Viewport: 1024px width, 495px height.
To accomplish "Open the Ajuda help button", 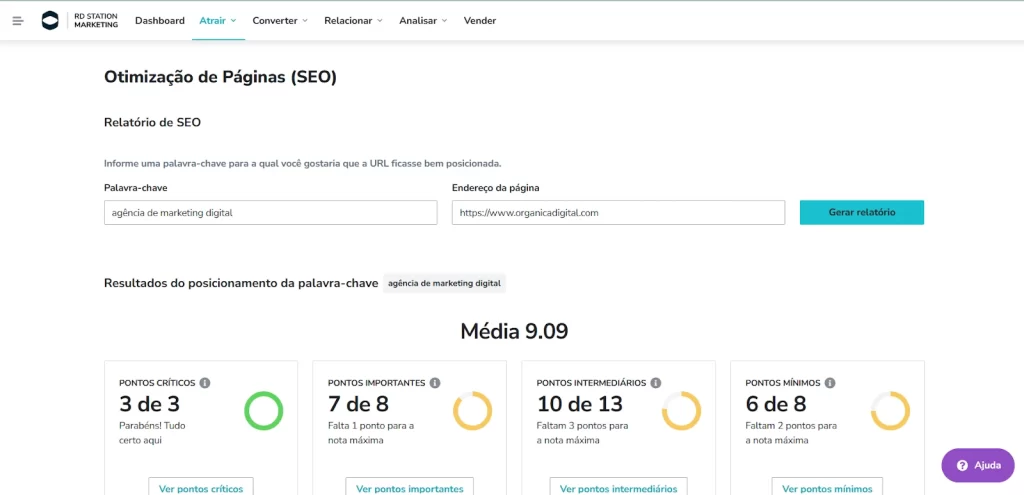I will (x=978, y=465).
